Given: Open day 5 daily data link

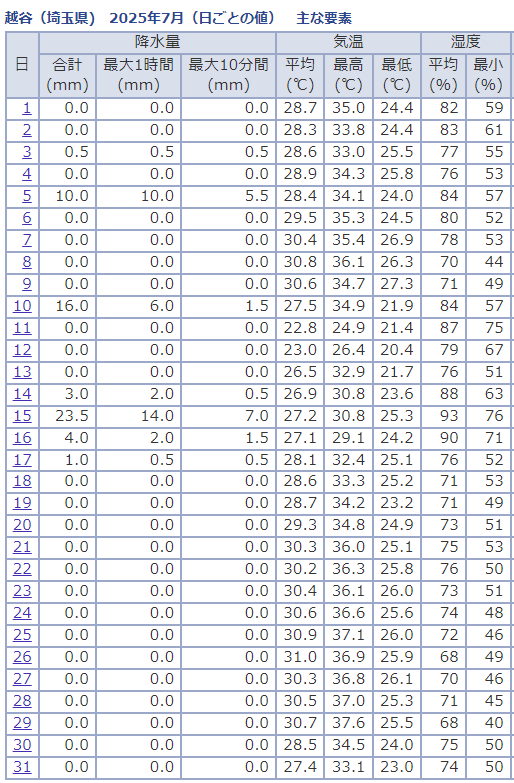Looking at the screenshot, I should [x=26, y=196].
